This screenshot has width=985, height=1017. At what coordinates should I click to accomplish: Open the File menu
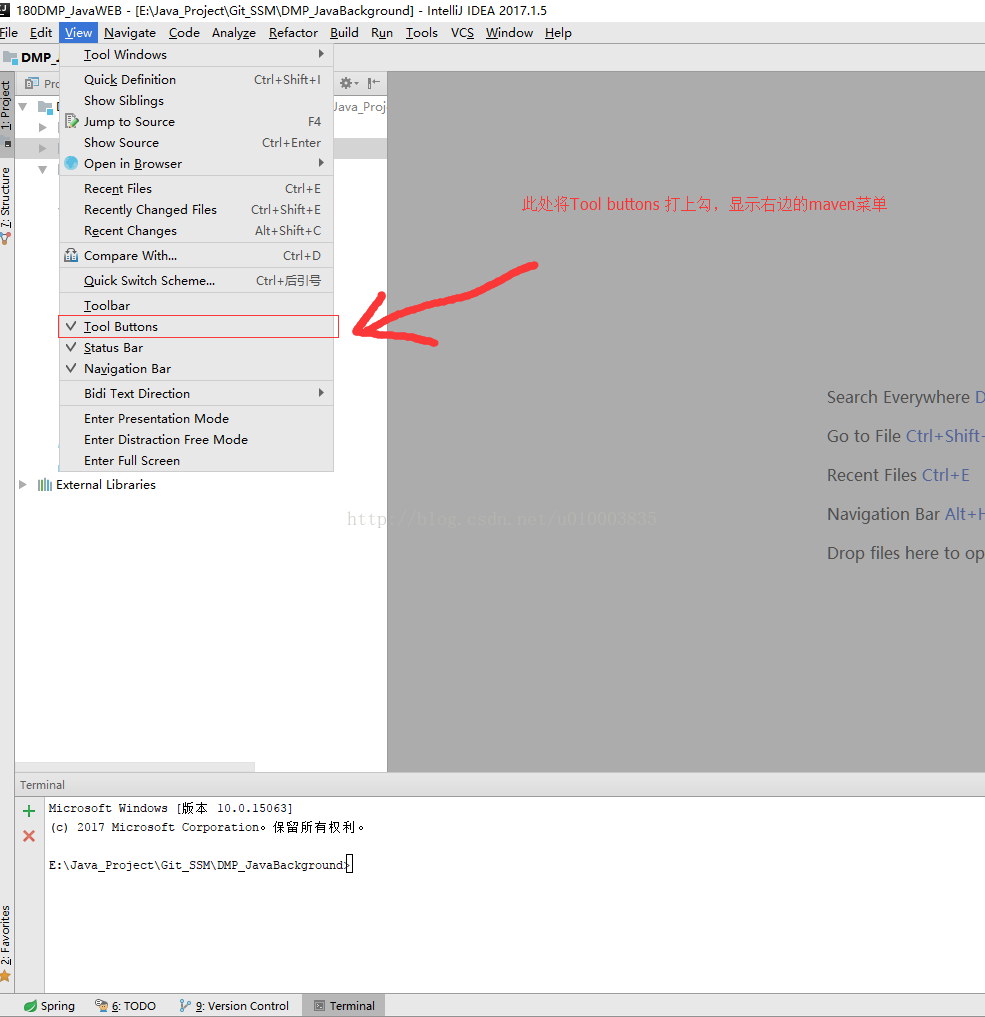pos(8,32)
